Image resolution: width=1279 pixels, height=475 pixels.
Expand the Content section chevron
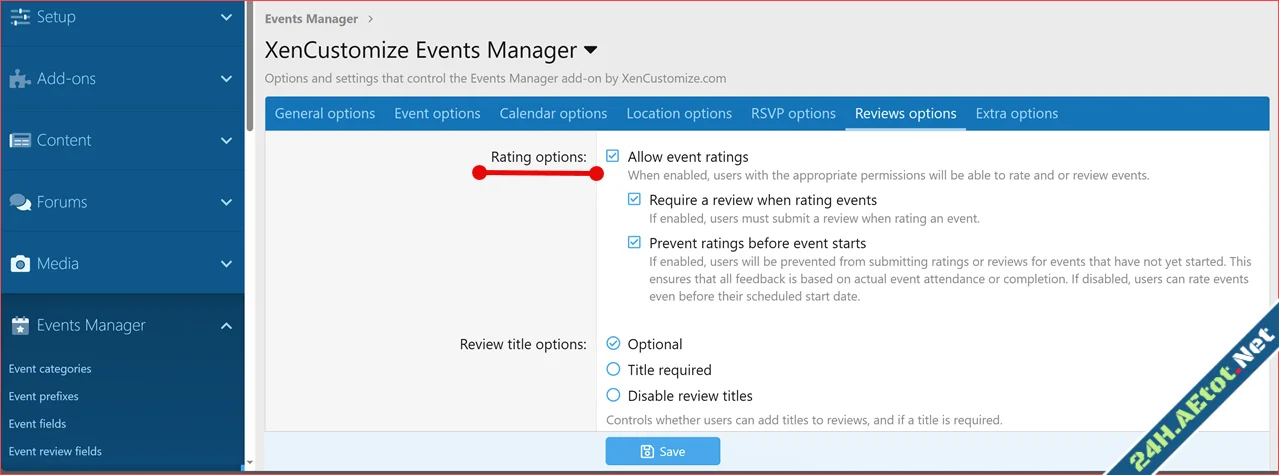227,141
